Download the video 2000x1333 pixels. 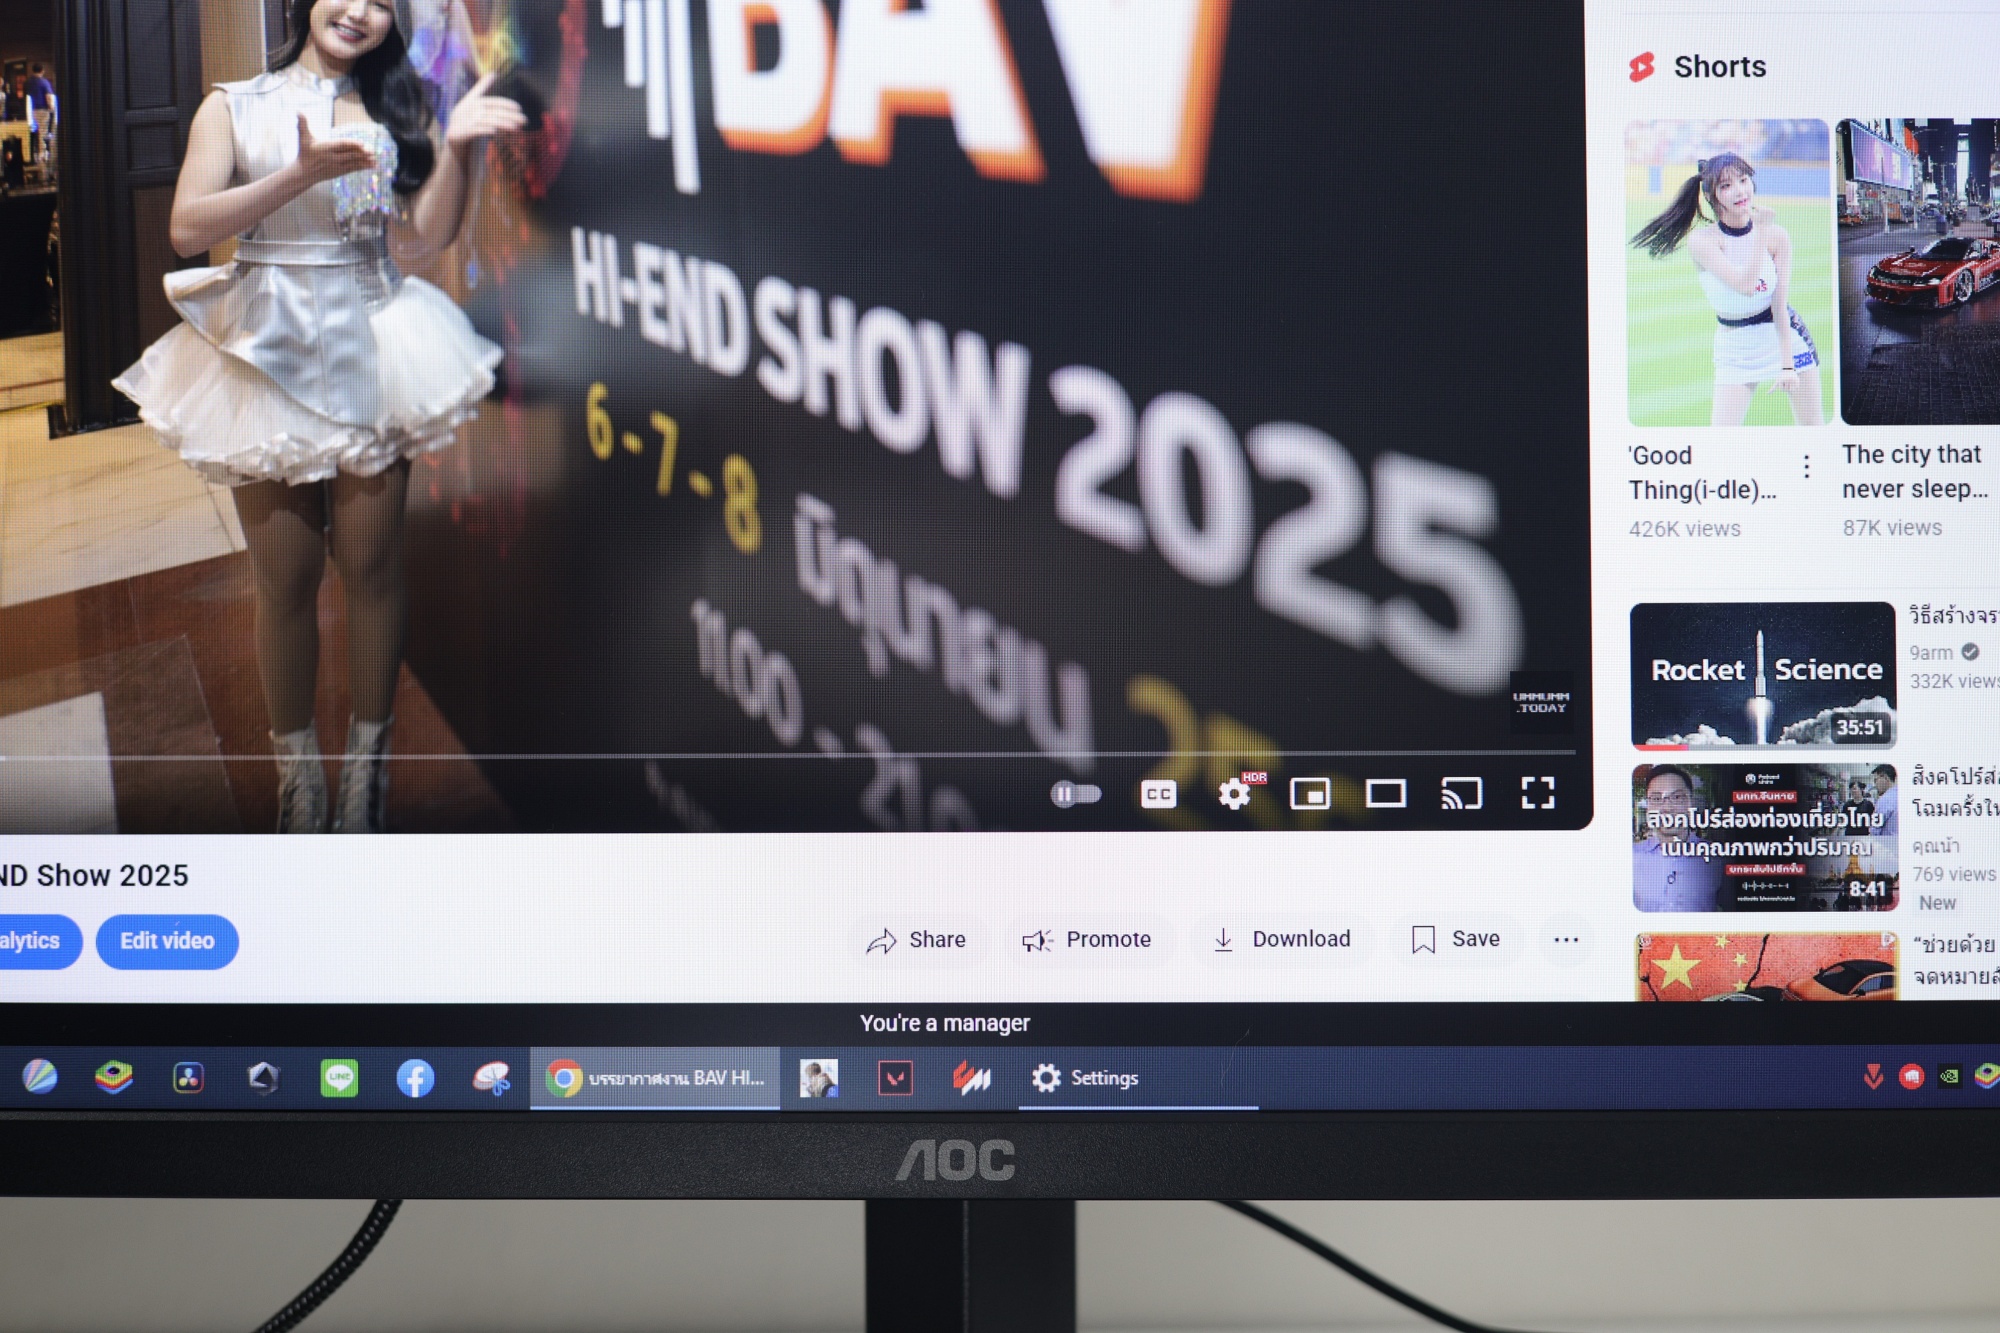(1281, 939)
